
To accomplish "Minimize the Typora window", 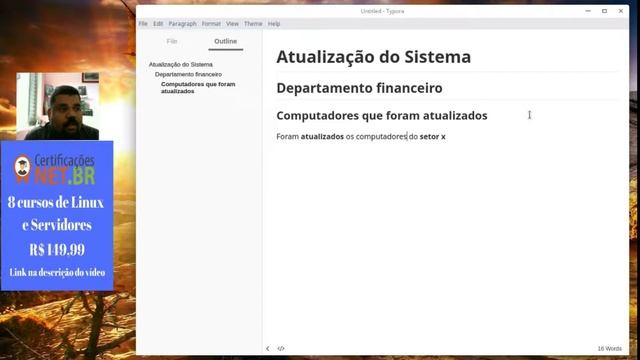I will (588, 11).
